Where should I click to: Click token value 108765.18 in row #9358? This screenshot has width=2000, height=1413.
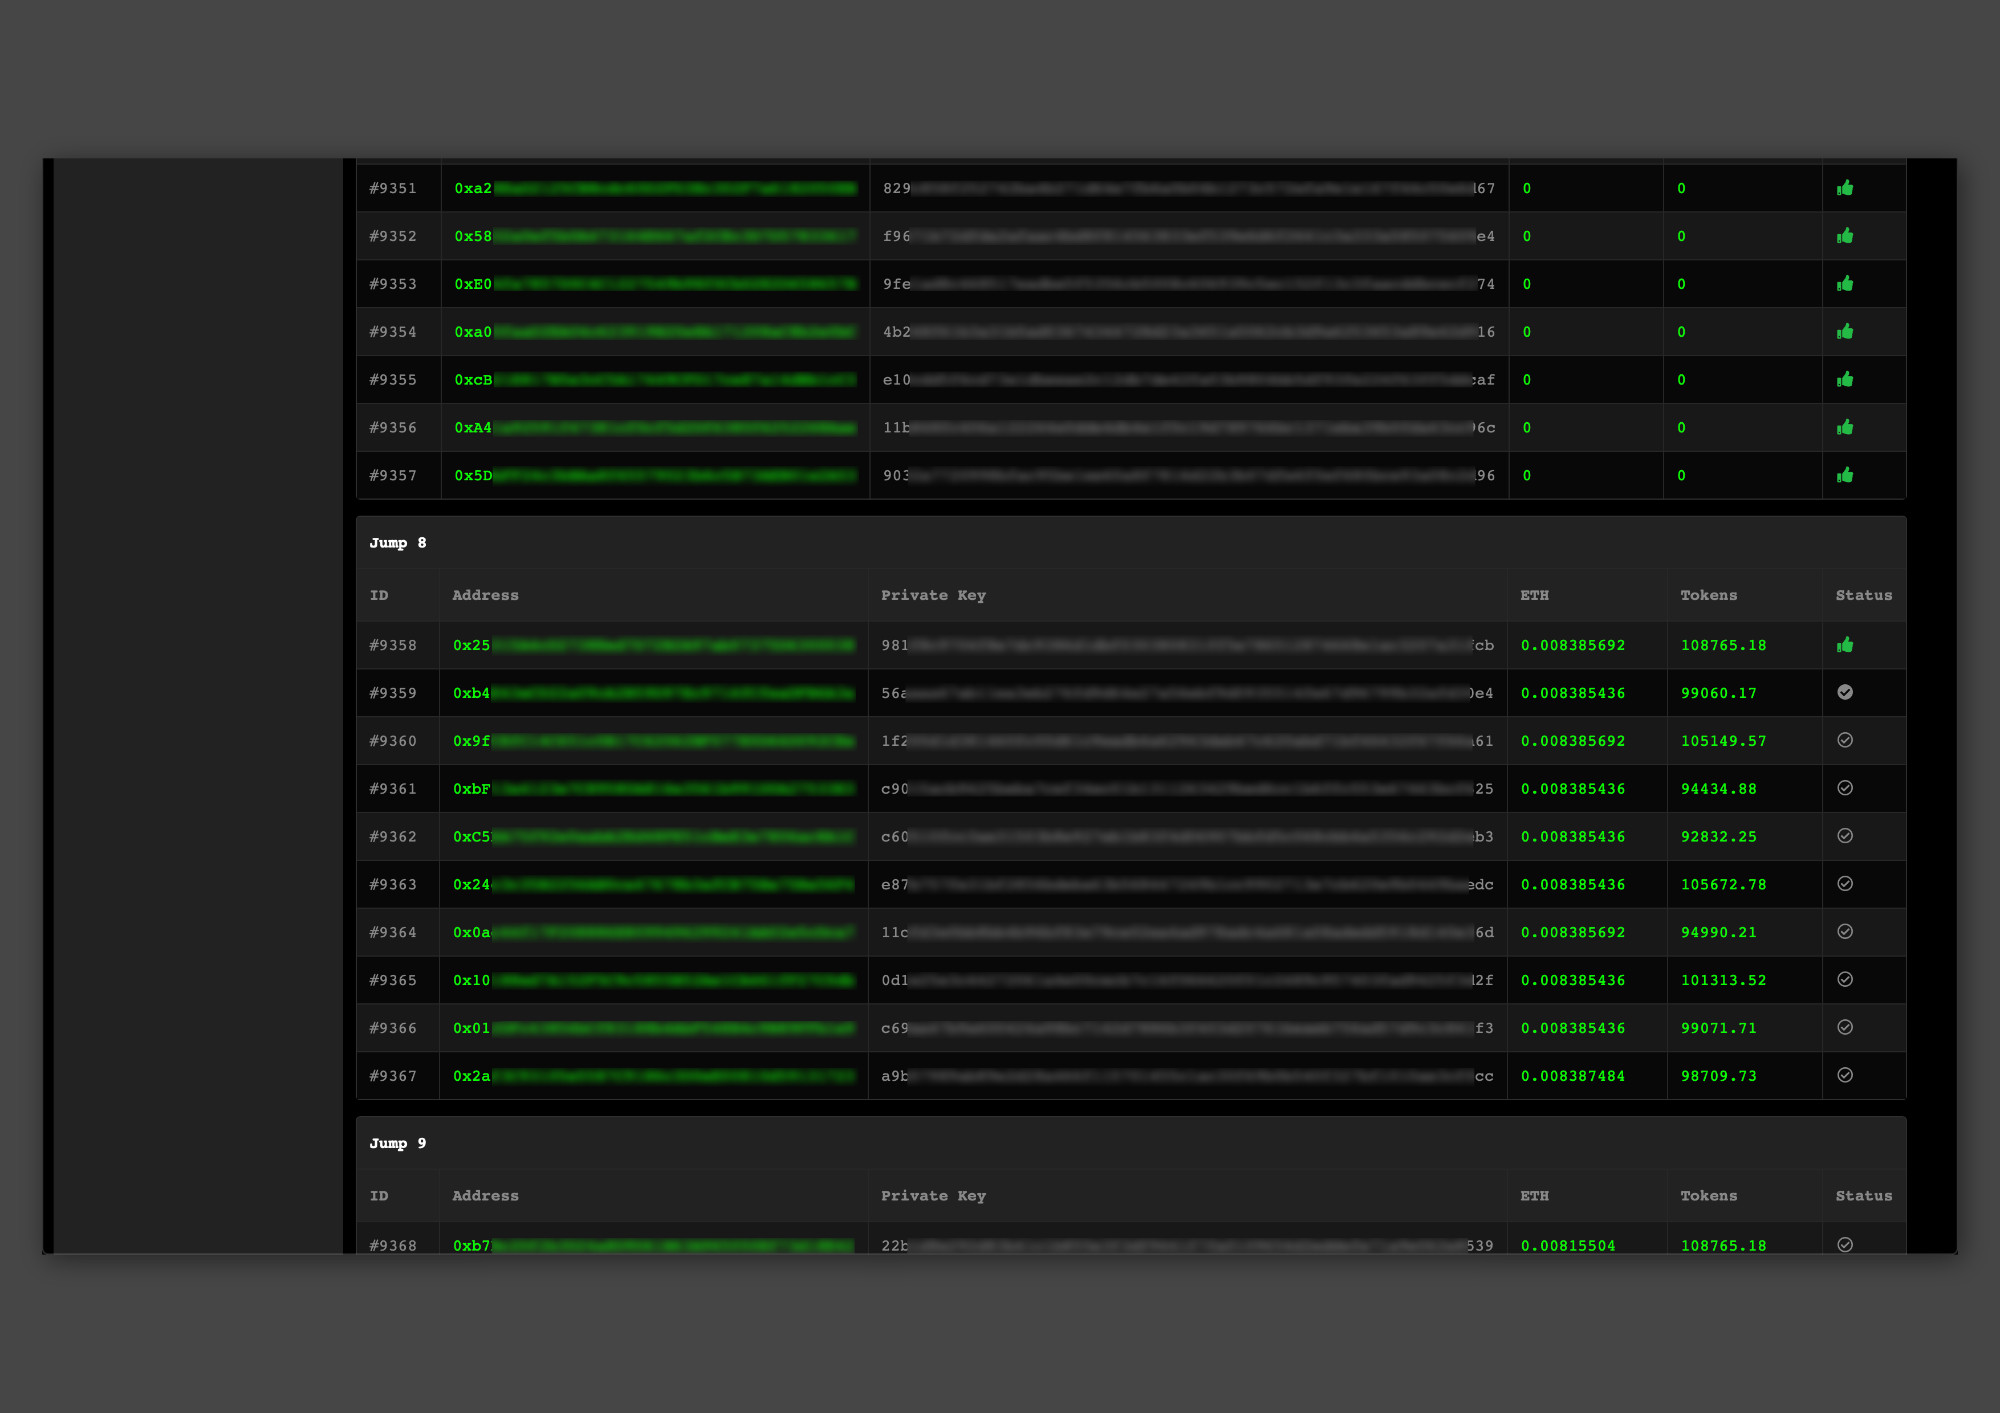pos(1723,645)
